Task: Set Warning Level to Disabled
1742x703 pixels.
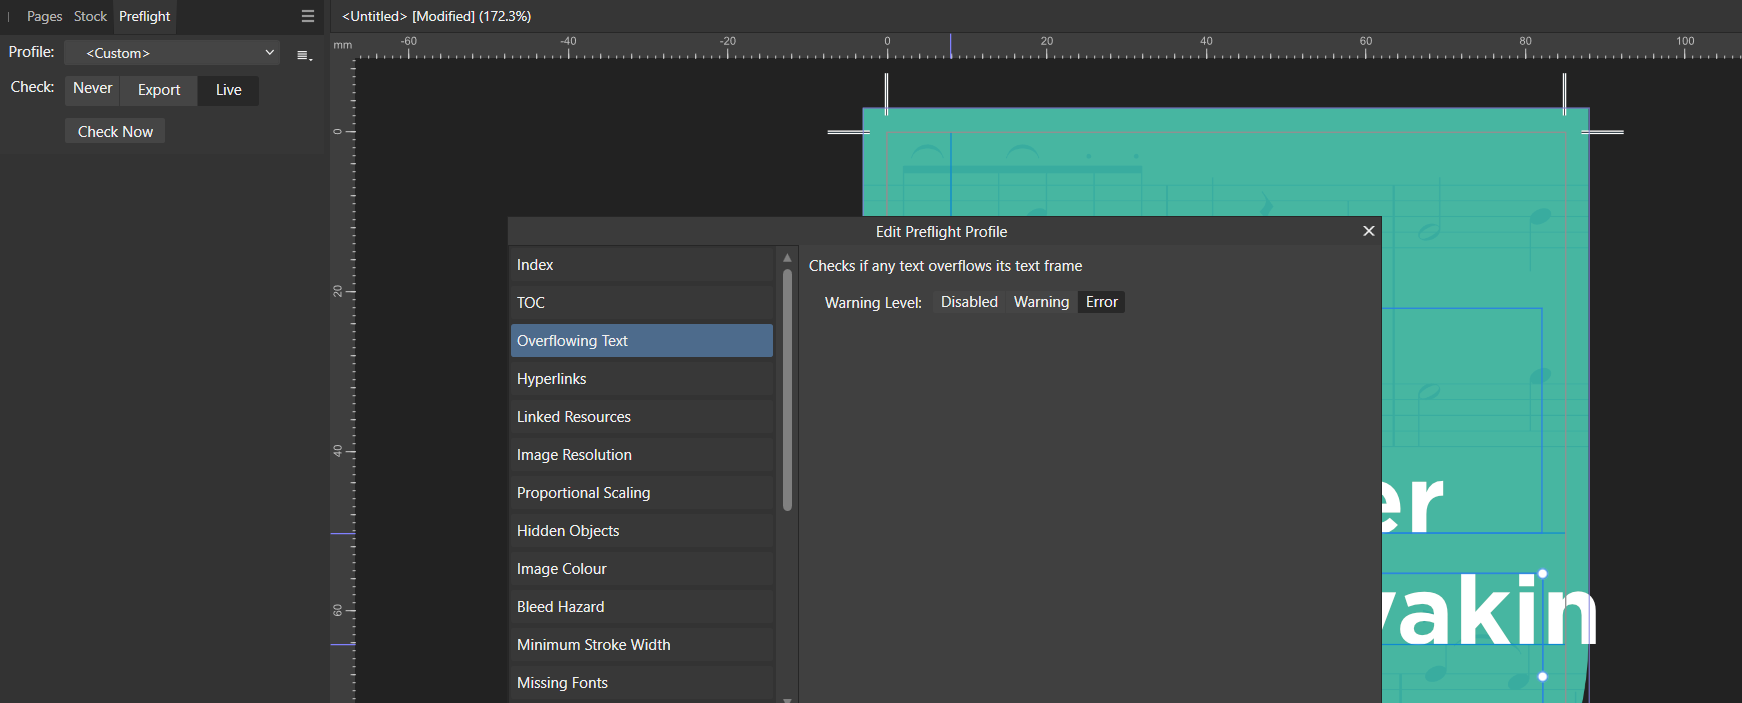Action: 968,302
